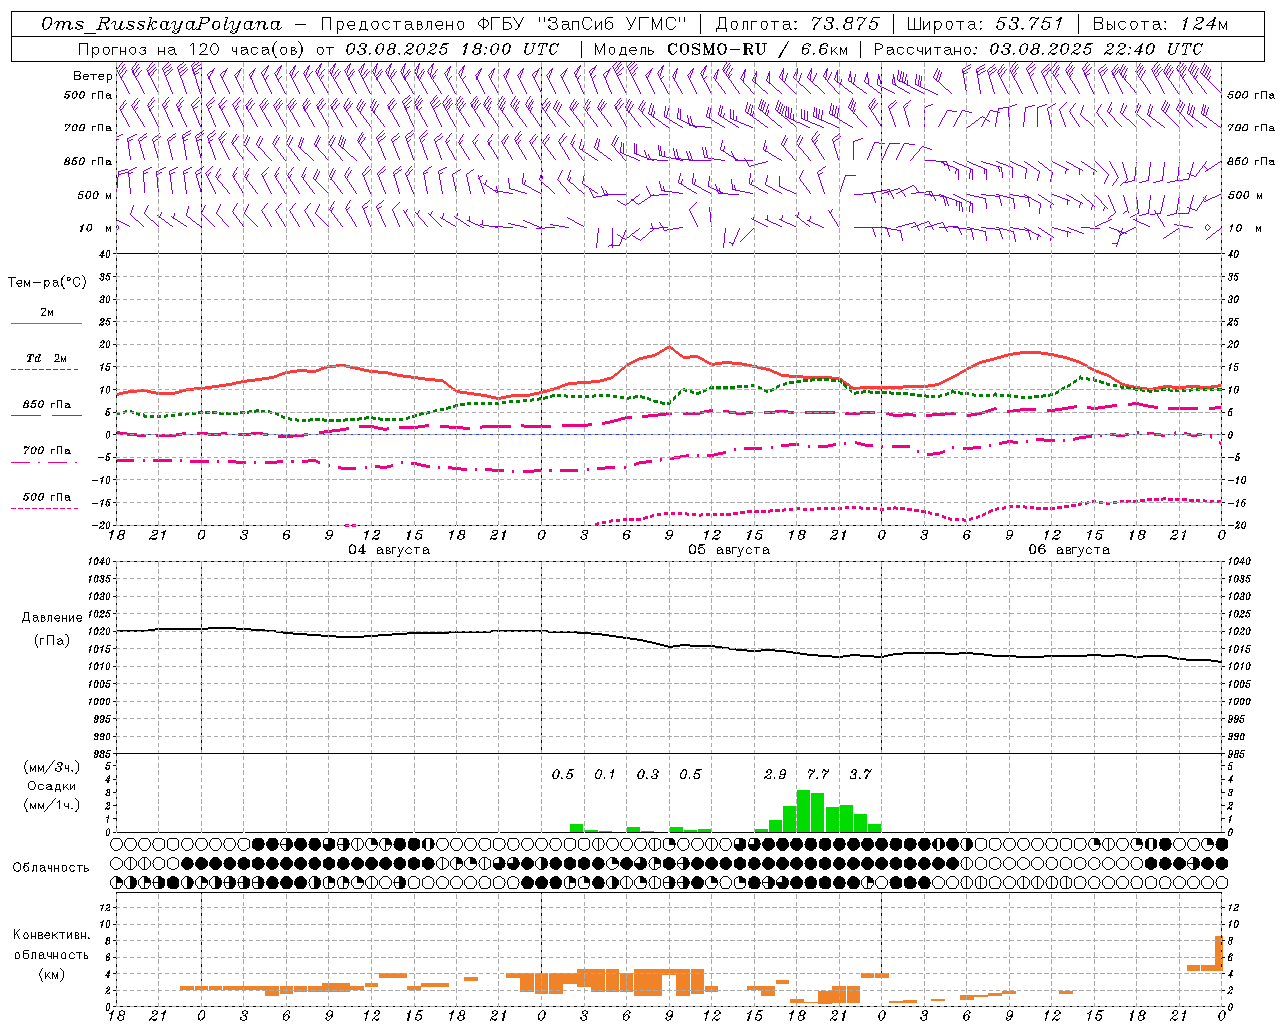Click the (гПа) unit under Давление
This screenshot has height=1024, width=1280.
pos(52,640)
